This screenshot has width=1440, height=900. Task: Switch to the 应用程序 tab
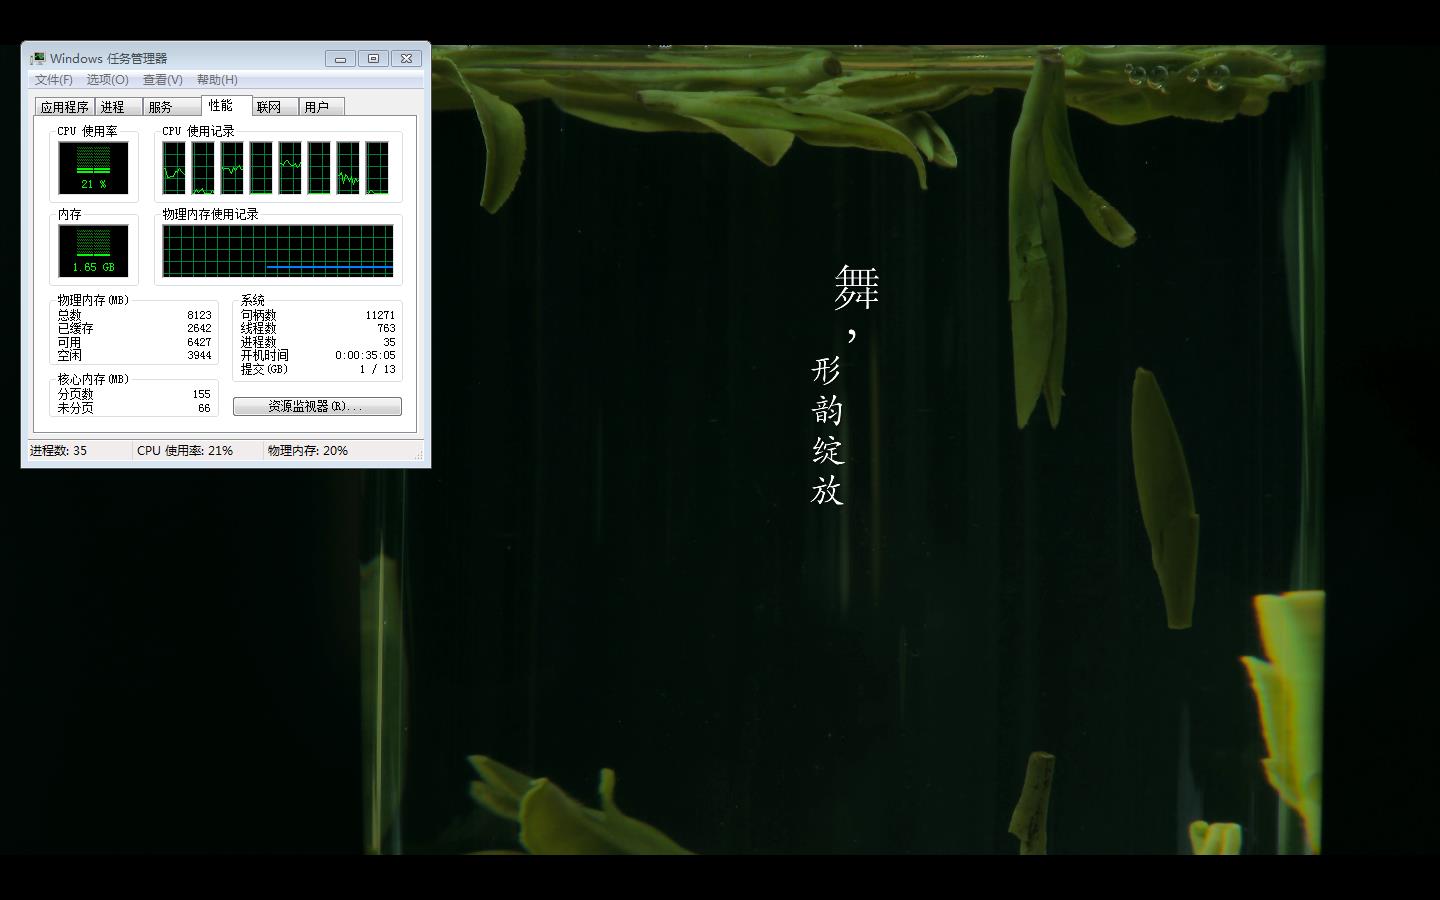pos(65,107)
